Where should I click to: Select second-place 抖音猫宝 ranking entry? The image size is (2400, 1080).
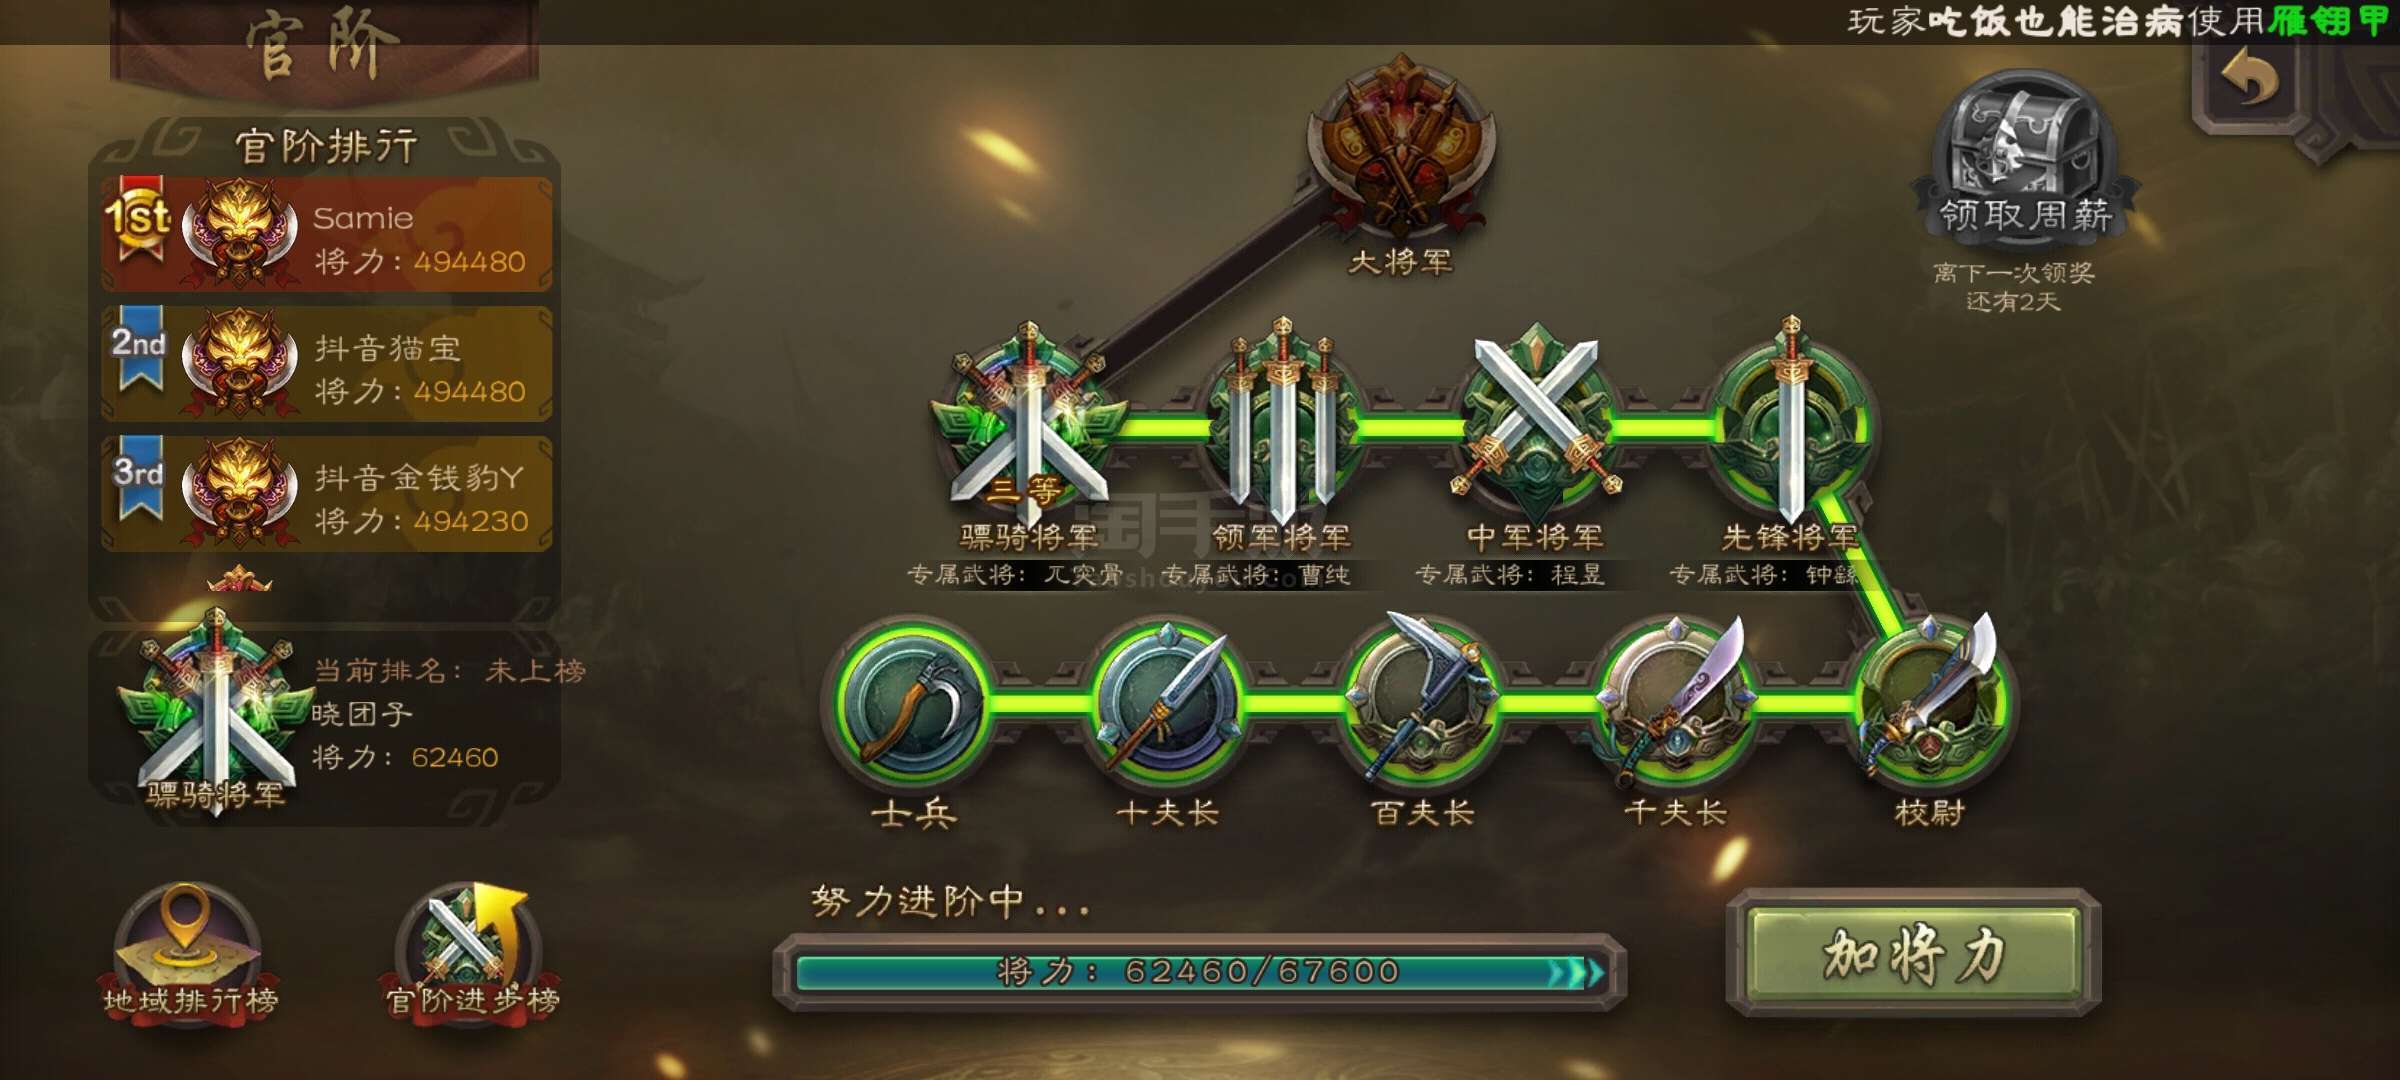point(326,363)
